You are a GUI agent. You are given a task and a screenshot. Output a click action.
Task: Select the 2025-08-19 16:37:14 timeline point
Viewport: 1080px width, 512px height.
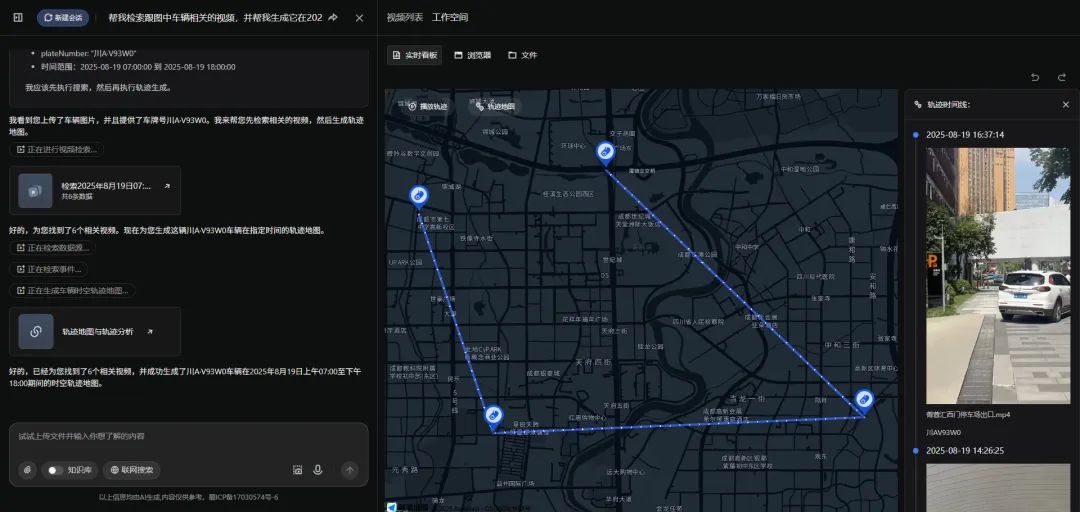pyautogui.click(x=965, y=134)
